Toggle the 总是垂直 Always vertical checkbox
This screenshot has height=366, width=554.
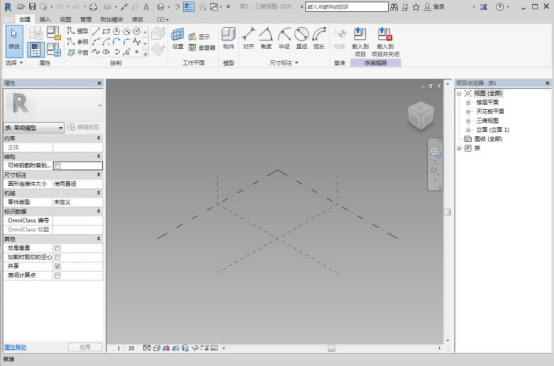tap(58, 248)
